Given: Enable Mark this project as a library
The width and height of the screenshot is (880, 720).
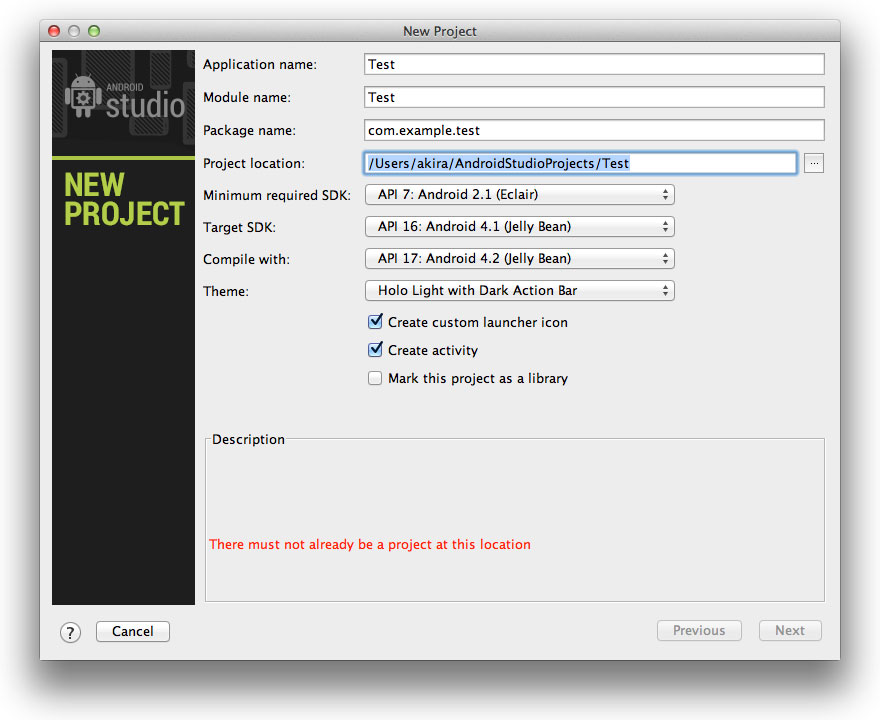Looking at the screenshot, I should (375, 378).
